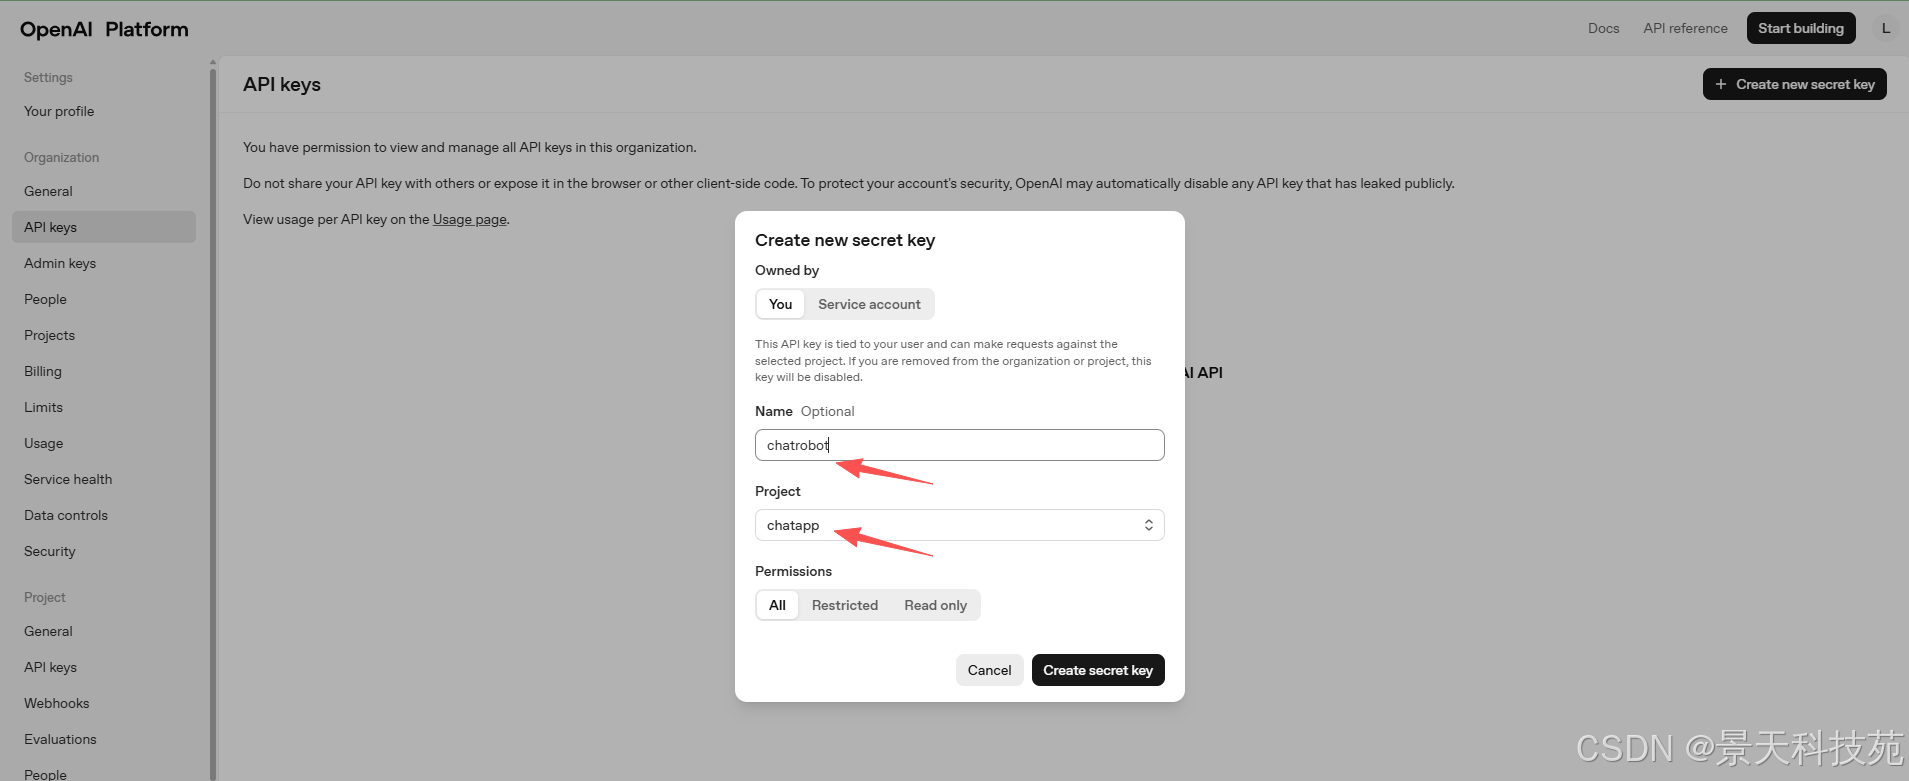The height and width of the screenshot is (781, 1909).
Task: Set permissions to All
Action: [777, 605]
